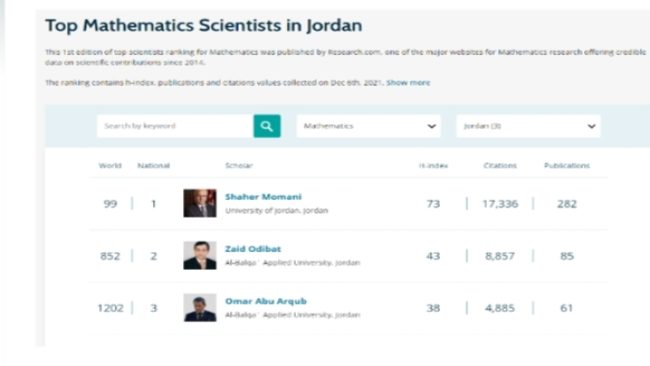This screenshot has height=366, width=650.
Task: Click the Publications column header
Action: click(x=567, y=165)
